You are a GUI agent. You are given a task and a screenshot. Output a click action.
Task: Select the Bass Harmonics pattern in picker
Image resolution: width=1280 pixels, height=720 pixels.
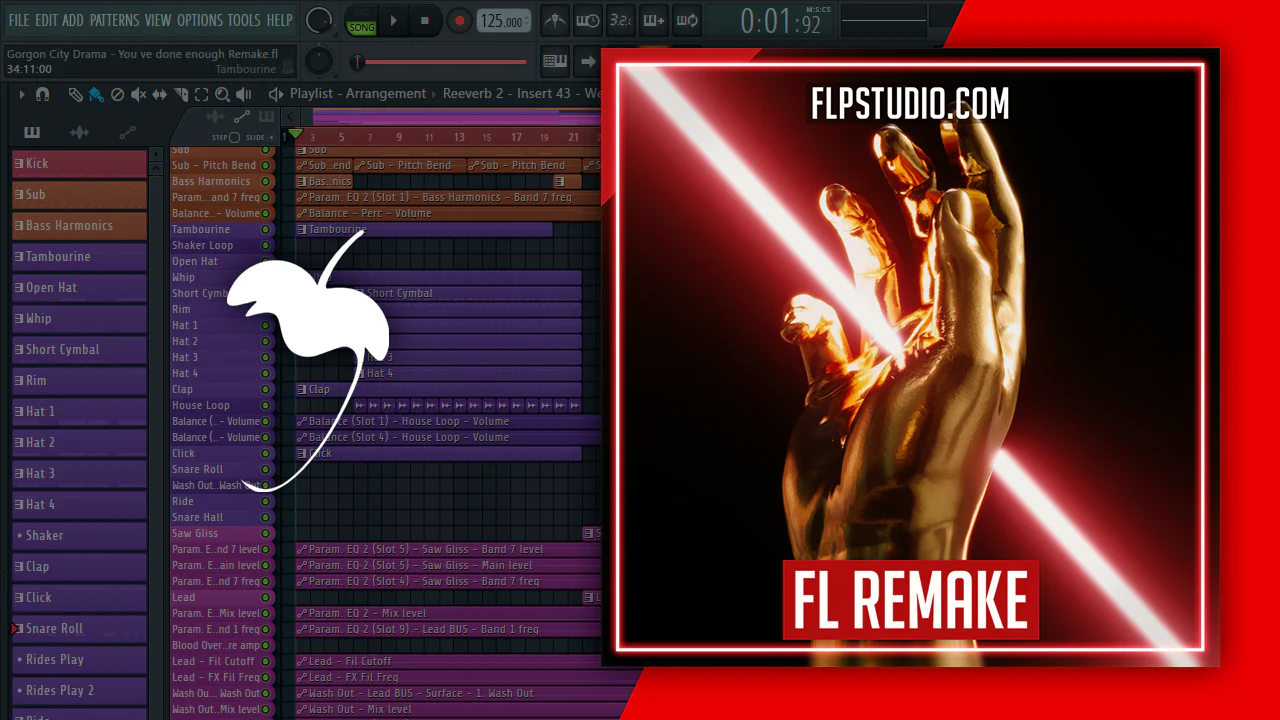(79, 226)
